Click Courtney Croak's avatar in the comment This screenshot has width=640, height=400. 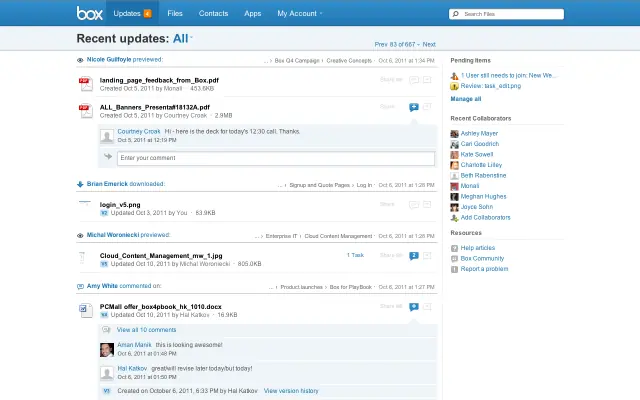107,136
